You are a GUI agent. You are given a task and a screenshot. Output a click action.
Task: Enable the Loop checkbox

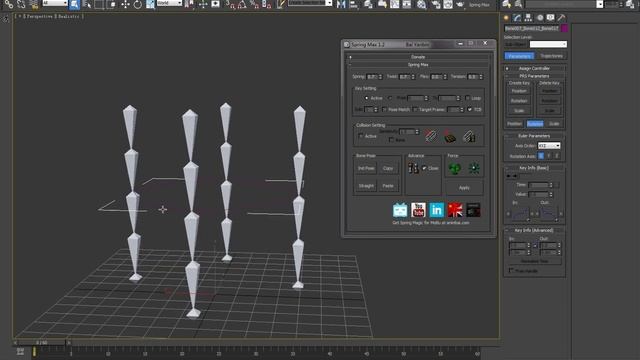(x=468, y=98)
